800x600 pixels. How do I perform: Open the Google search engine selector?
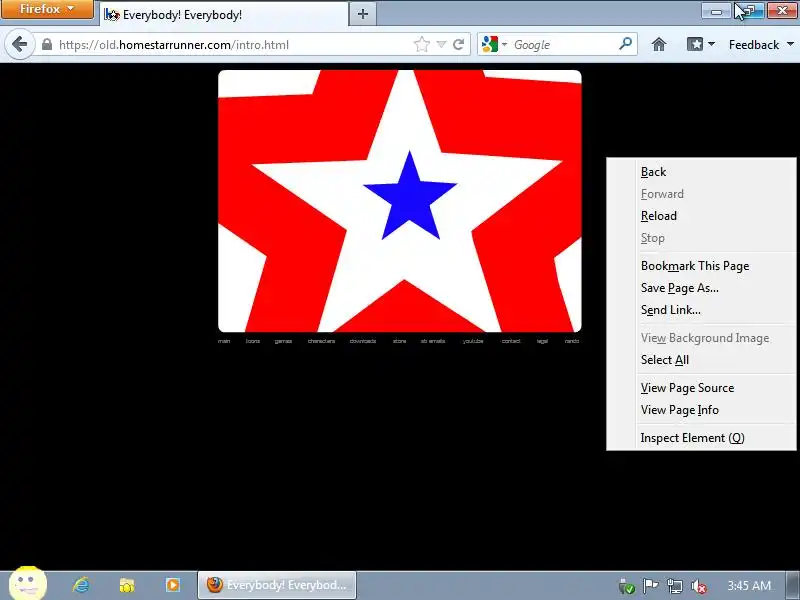[494, 45]
